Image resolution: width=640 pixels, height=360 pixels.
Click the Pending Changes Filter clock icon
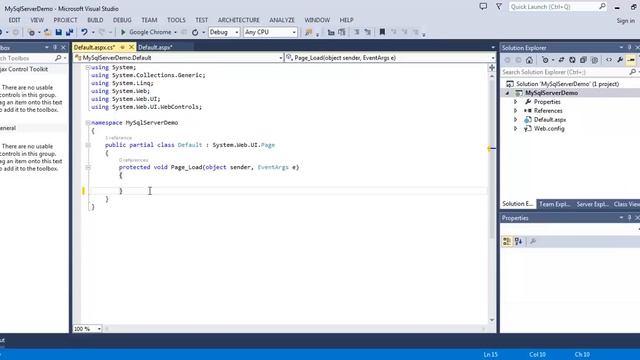[545, 60]
